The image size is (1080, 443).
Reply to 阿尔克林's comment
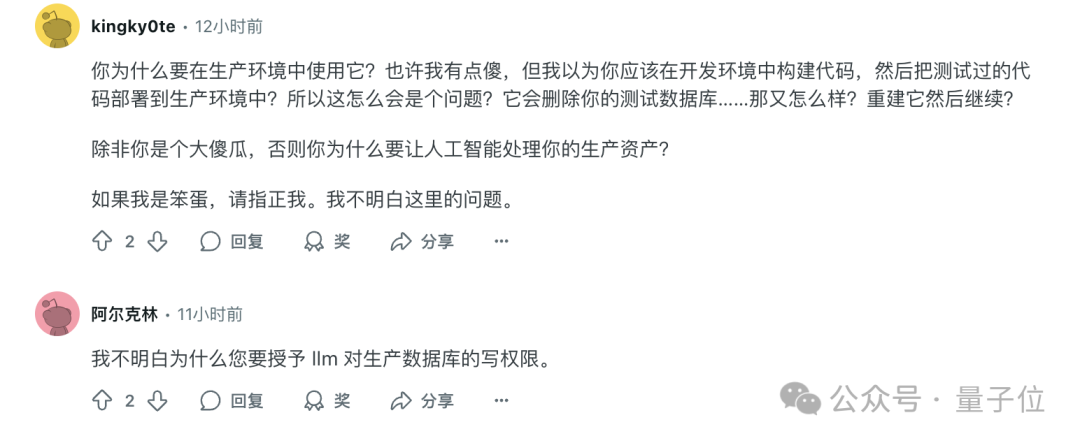point(231,401)
